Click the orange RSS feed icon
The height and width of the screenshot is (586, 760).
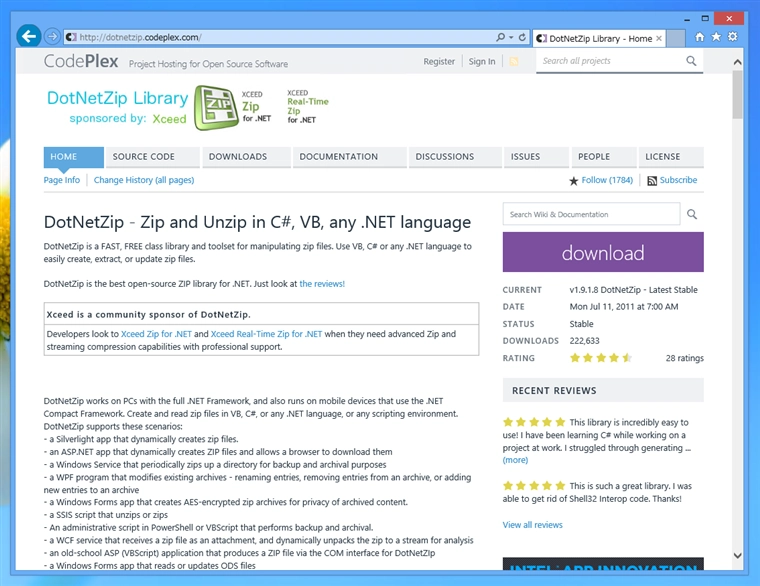tap(514, 61)
